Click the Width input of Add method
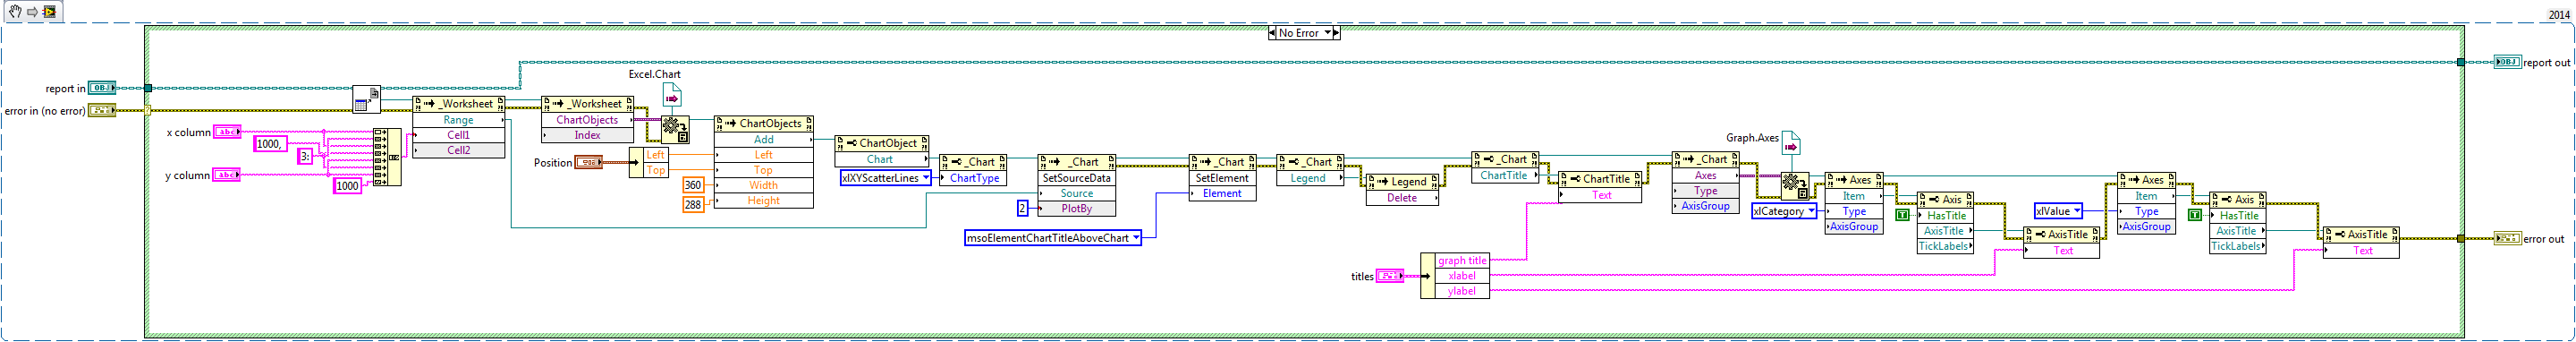 click(x=764, y=185)
